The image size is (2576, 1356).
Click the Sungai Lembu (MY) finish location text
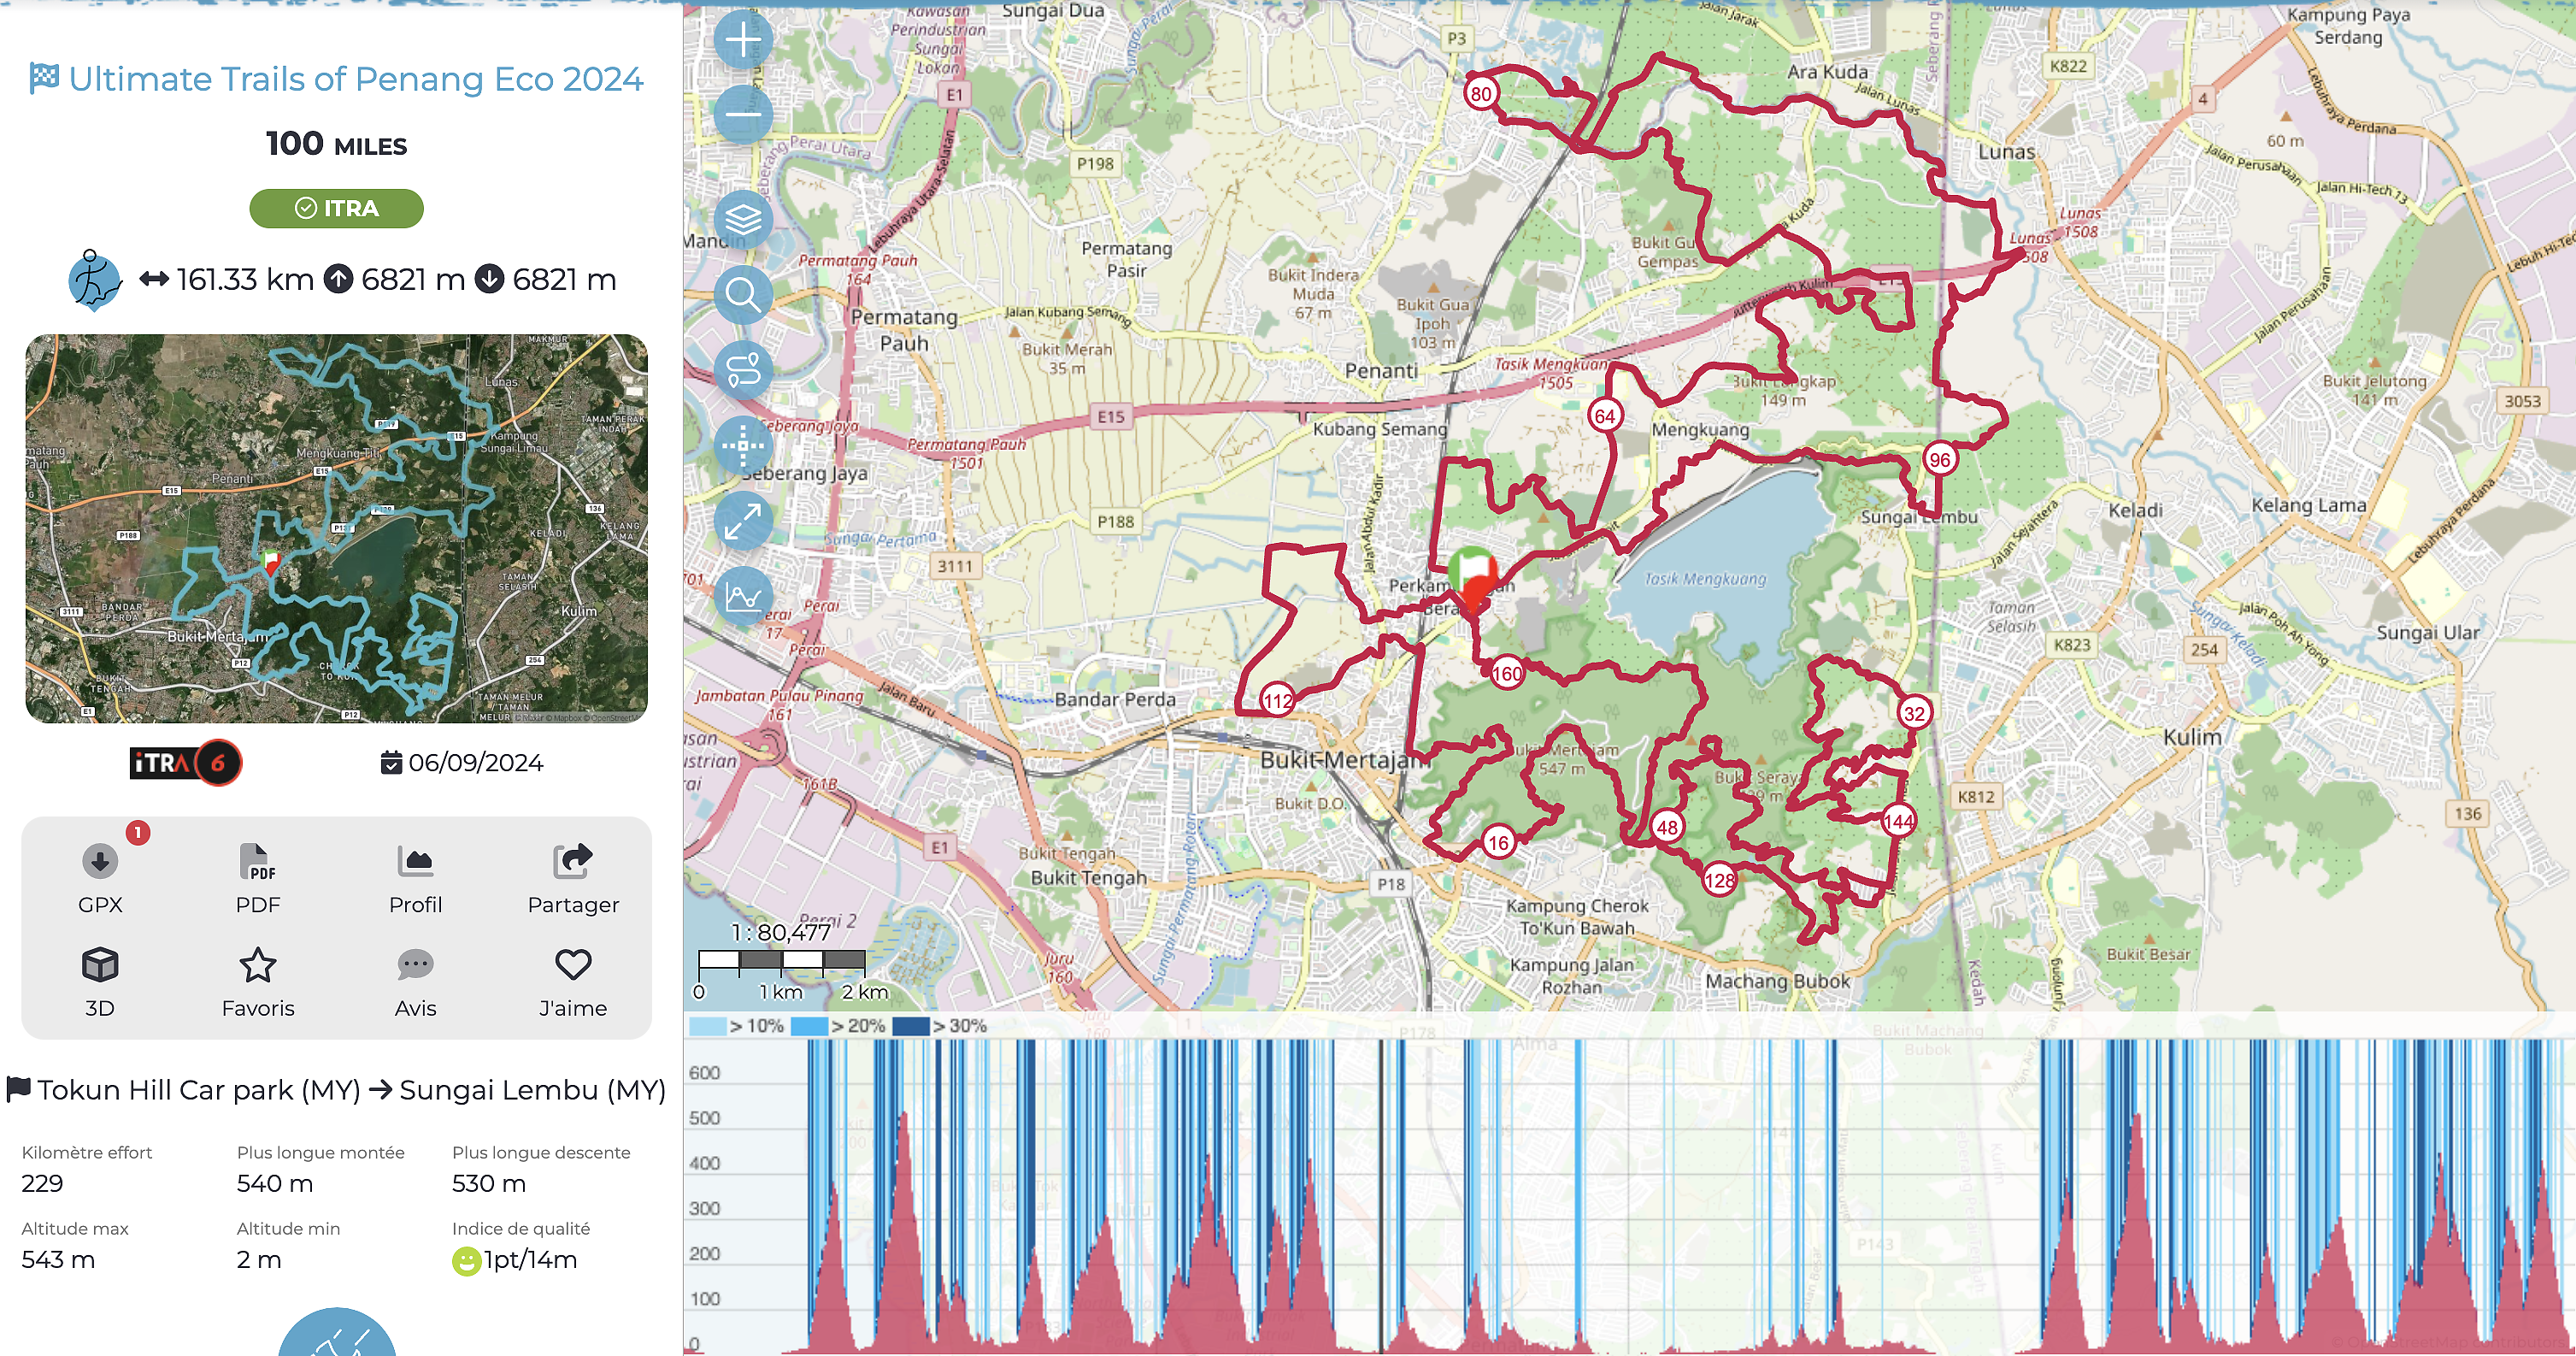[x=532, y=1090]
